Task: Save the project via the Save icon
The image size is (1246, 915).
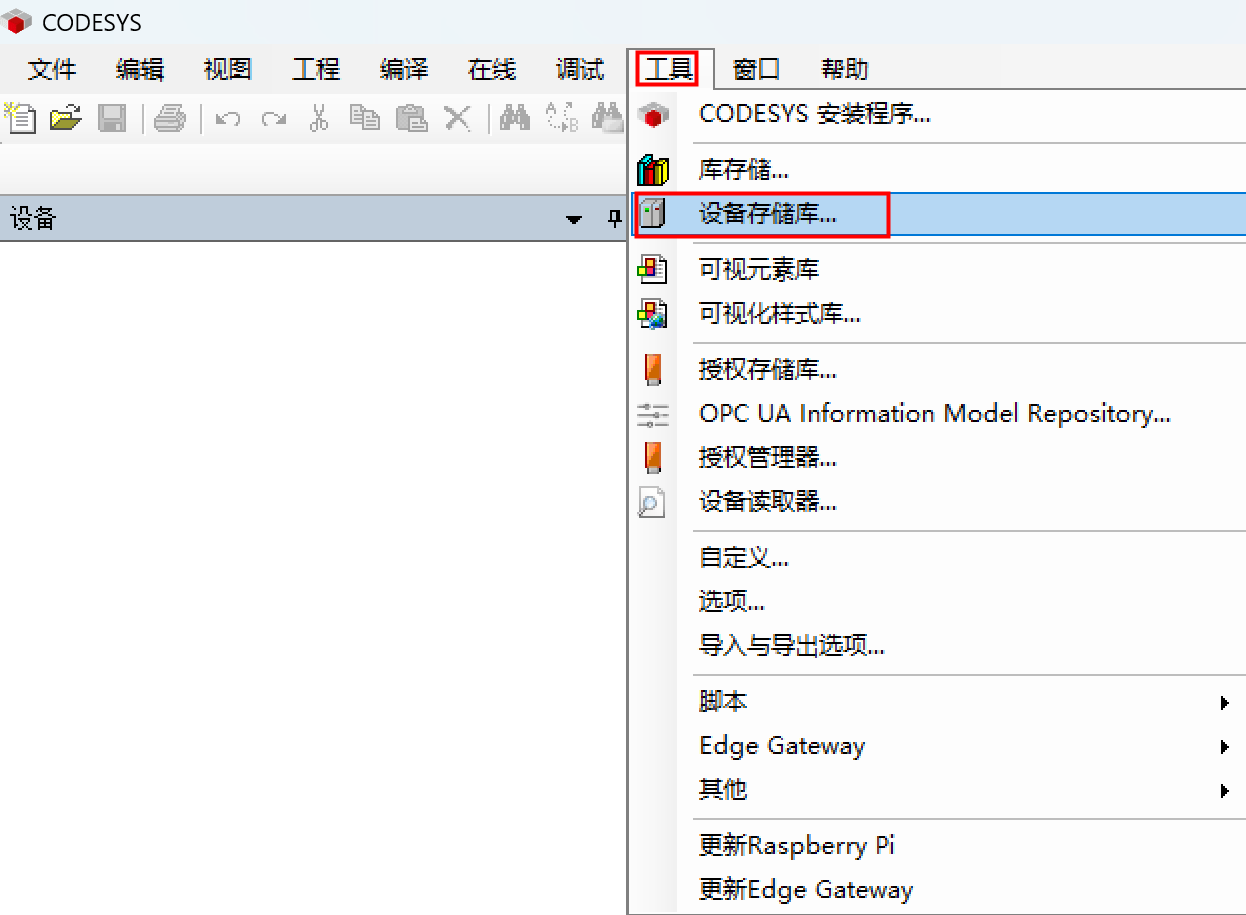Action: (113, 117)
